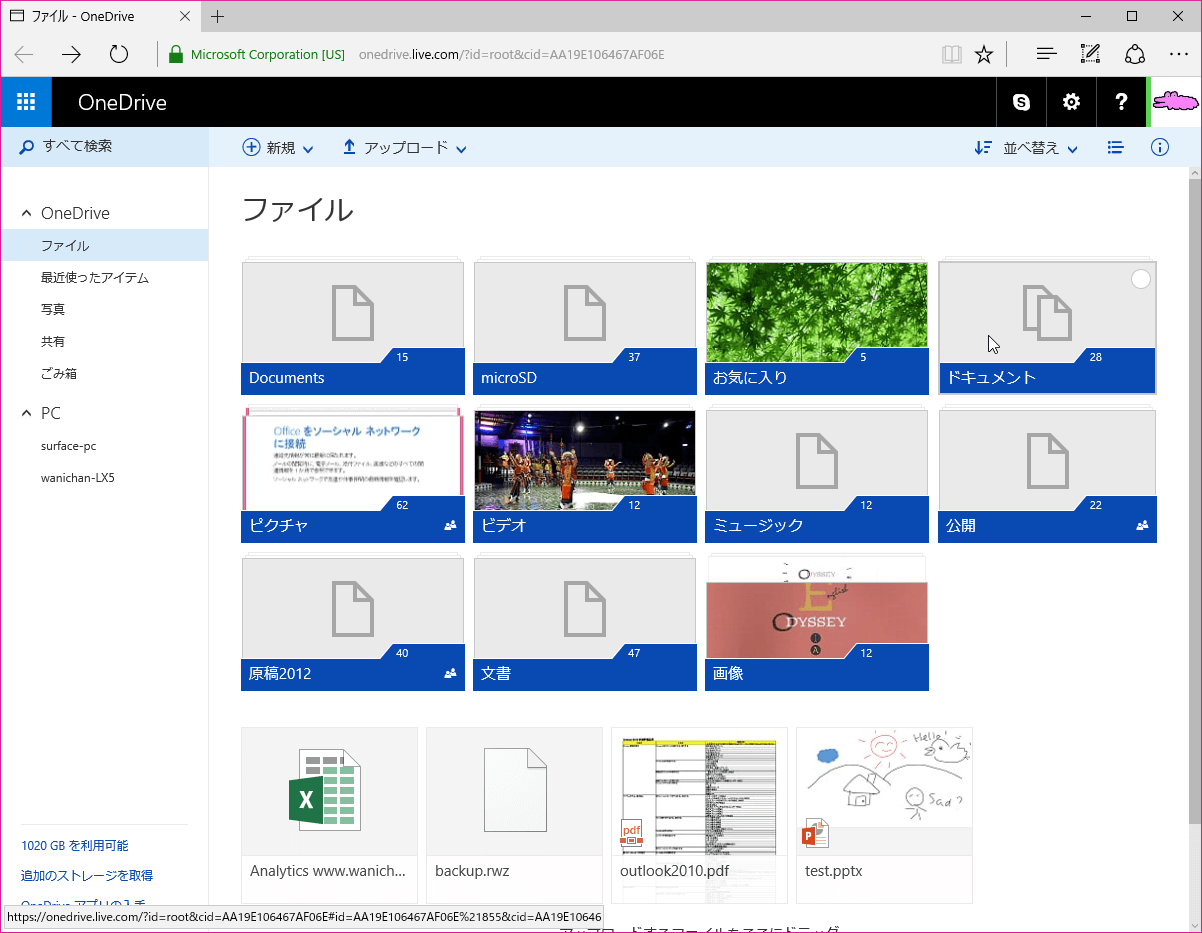Open the お気に入り folder tile
The image size is (1202, 933).
point(817,328)
